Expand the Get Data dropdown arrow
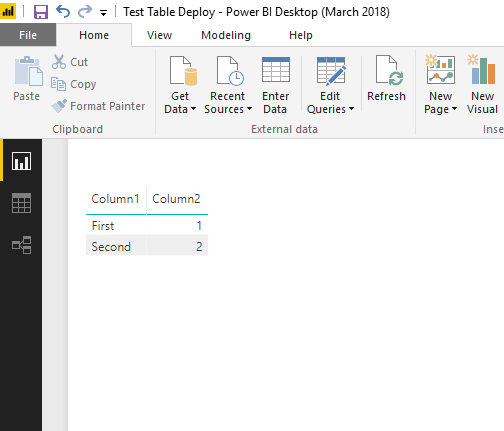 193,109
